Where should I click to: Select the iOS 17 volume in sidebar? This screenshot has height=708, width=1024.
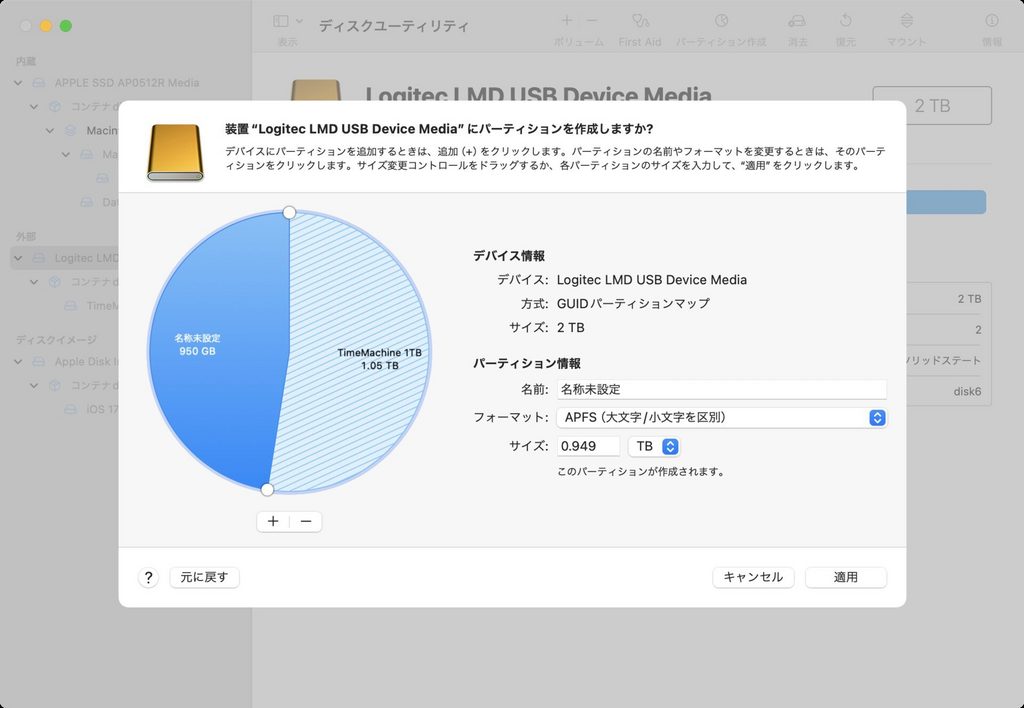click(102, 410)
